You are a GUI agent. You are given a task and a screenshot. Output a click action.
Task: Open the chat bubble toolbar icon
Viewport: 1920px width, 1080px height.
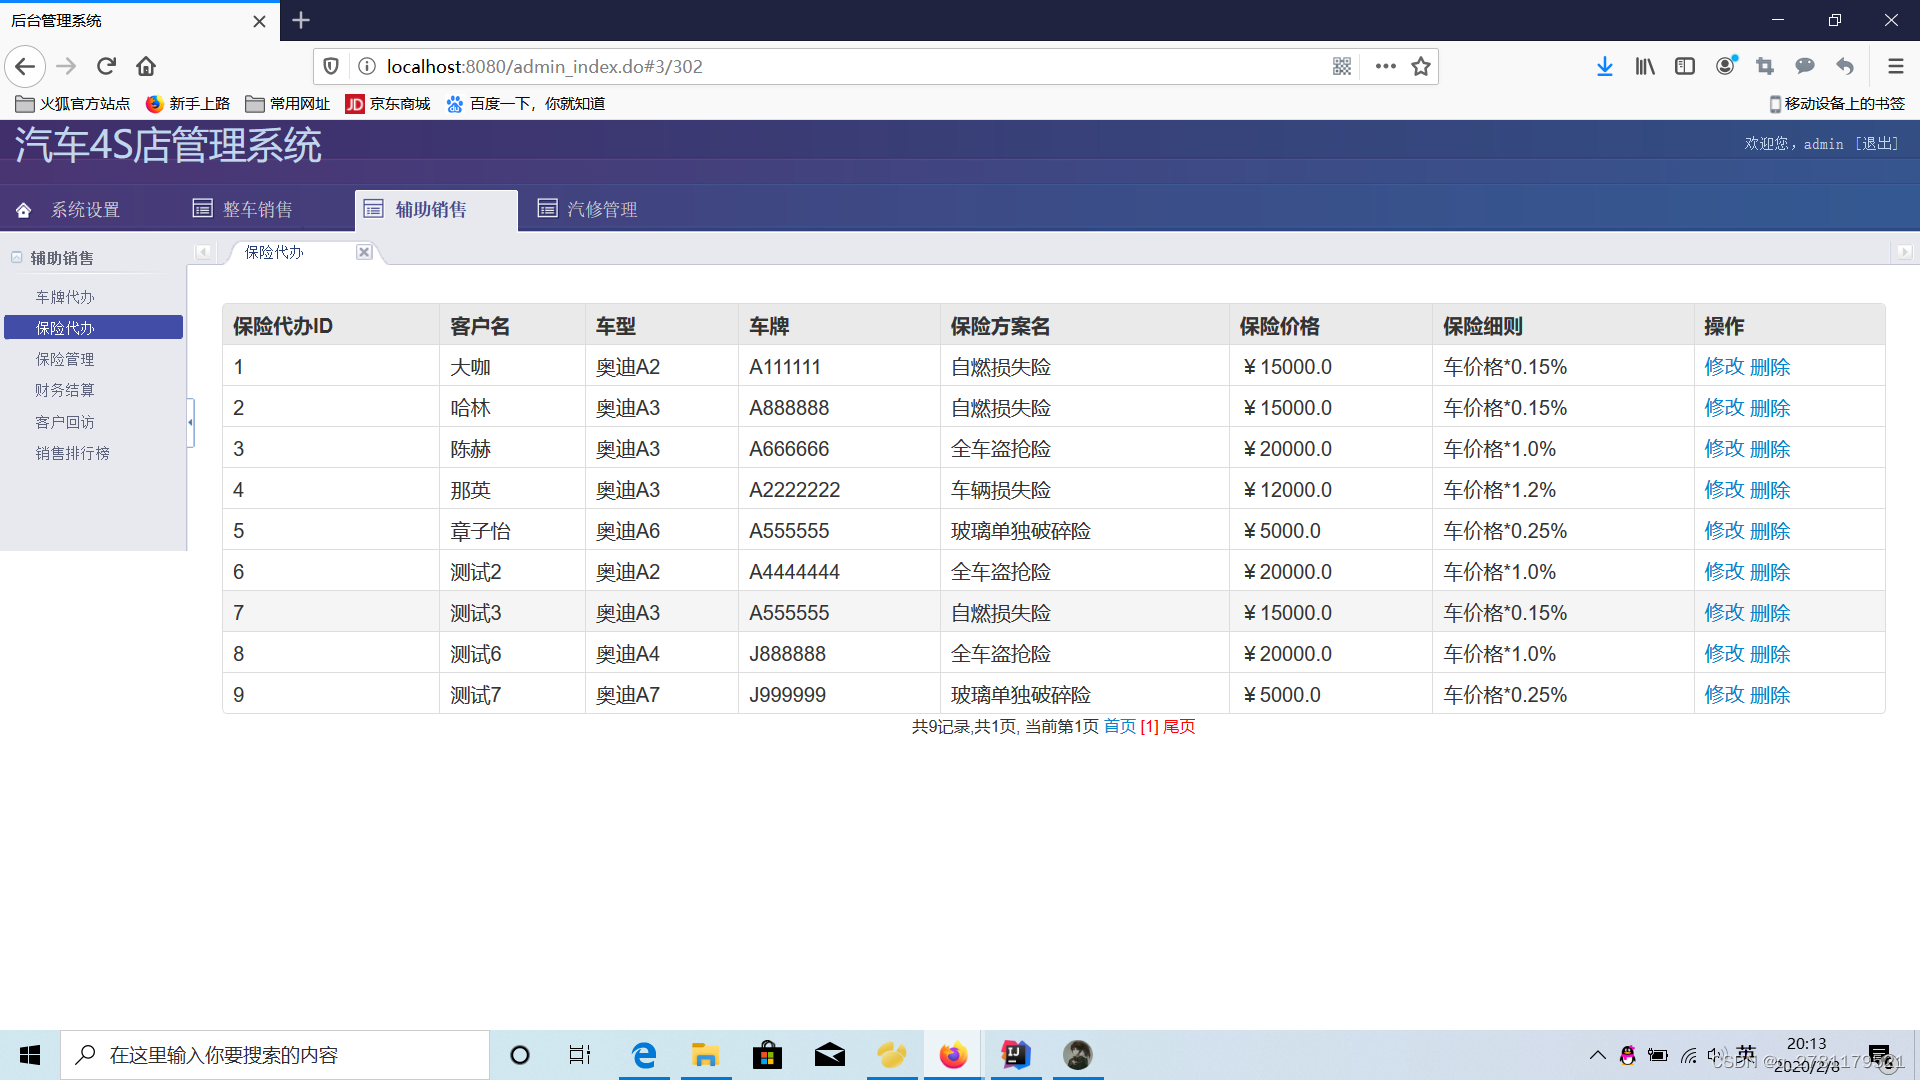[1805, 66]
